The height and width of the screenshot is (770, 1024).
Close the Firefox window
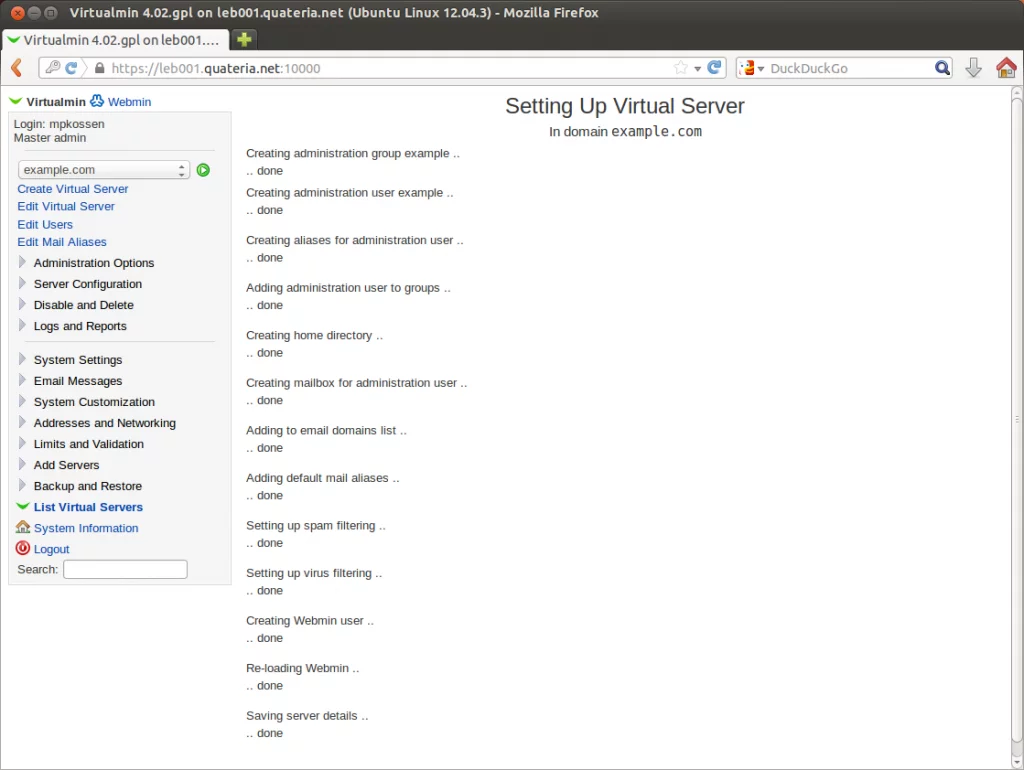click(x=18, y=12)
